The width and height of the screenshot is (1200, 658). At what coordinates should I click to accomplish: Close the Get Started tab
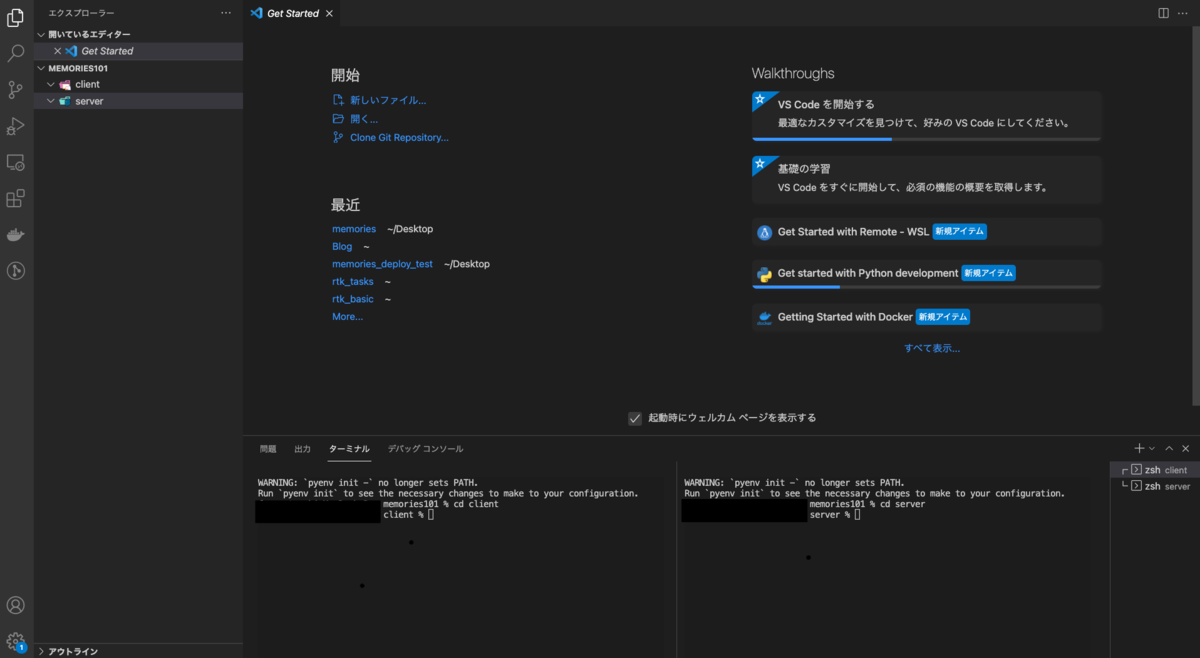coord(329,13)
